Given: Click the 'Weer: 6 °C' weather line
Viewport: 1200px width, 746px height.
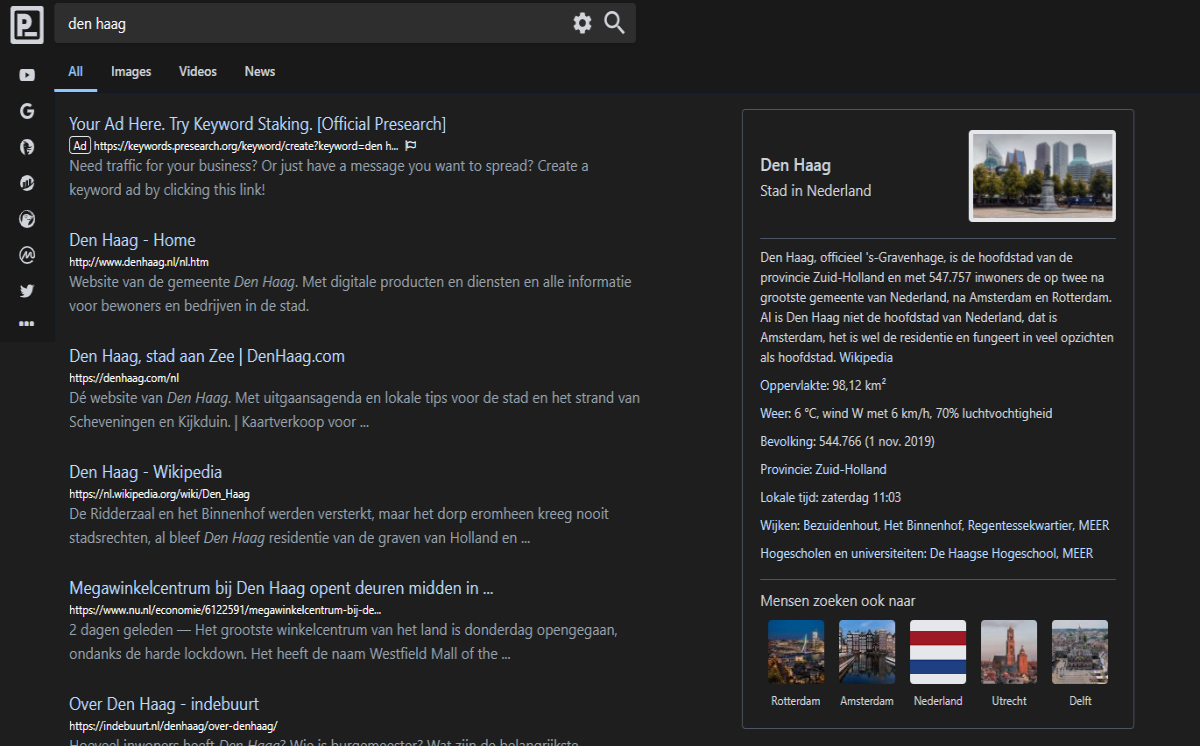Looking at the screenshot, I should click(x=906, y=413).
